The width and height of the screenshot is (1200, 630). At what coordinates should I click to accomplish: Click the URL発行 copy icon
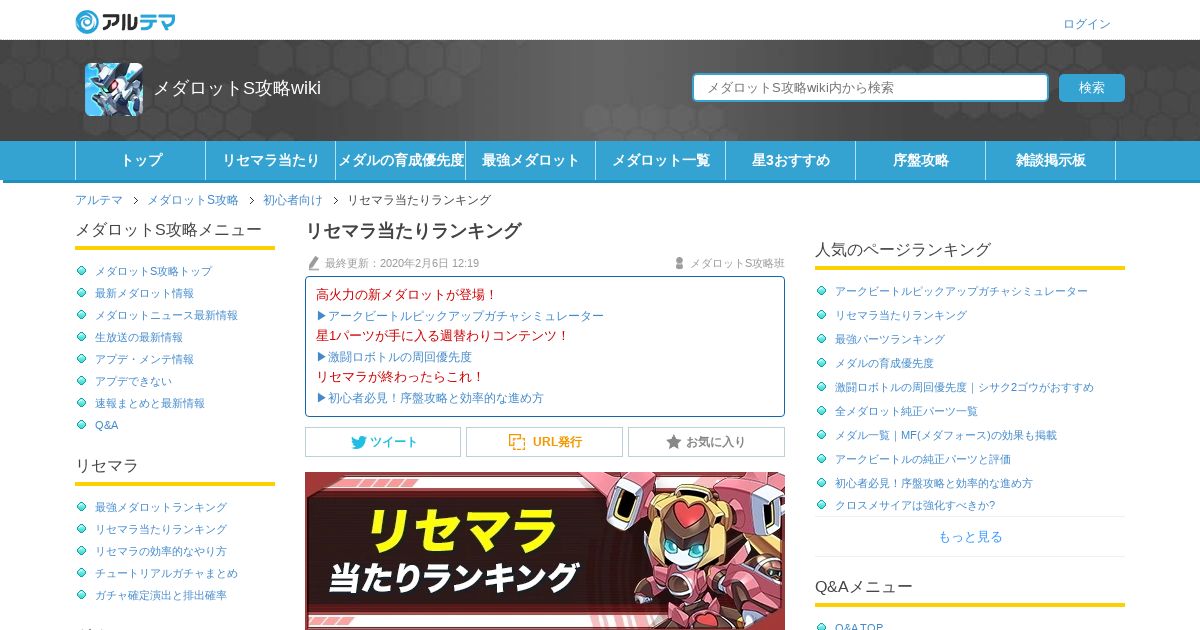tap(516, 442)
